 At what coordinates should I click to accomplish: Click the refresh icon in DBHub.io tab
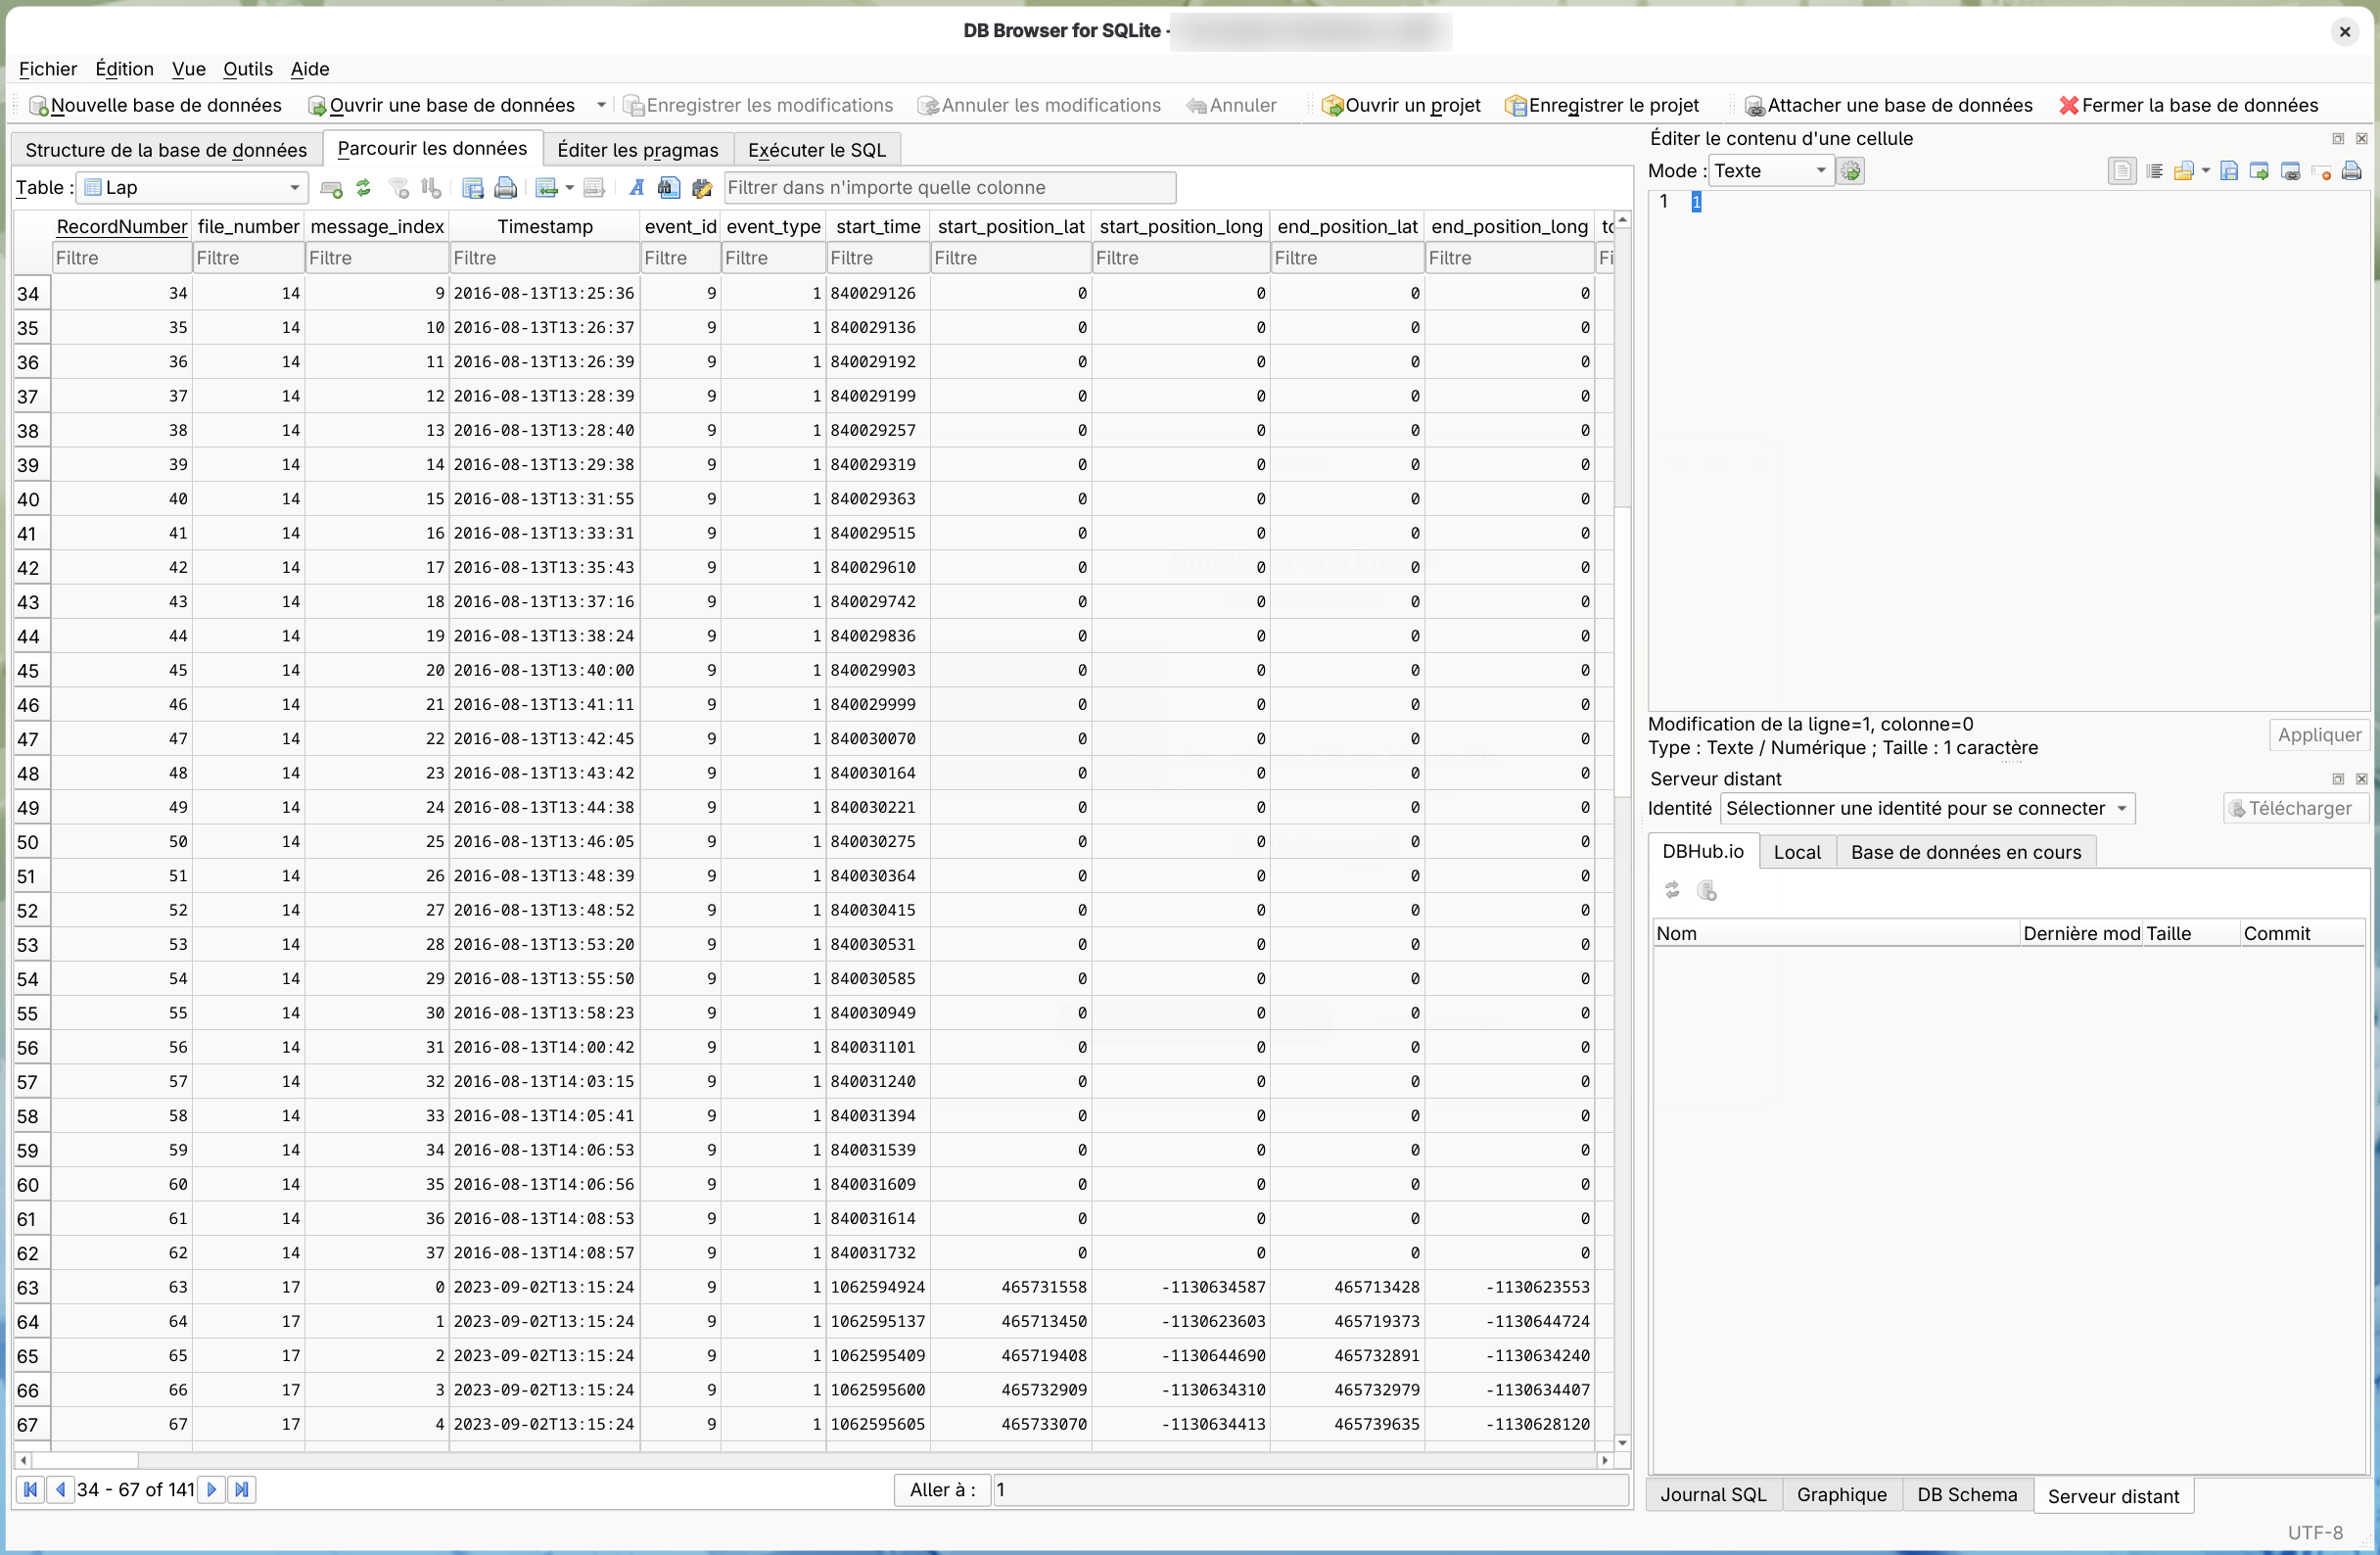tap(1673, 891)
